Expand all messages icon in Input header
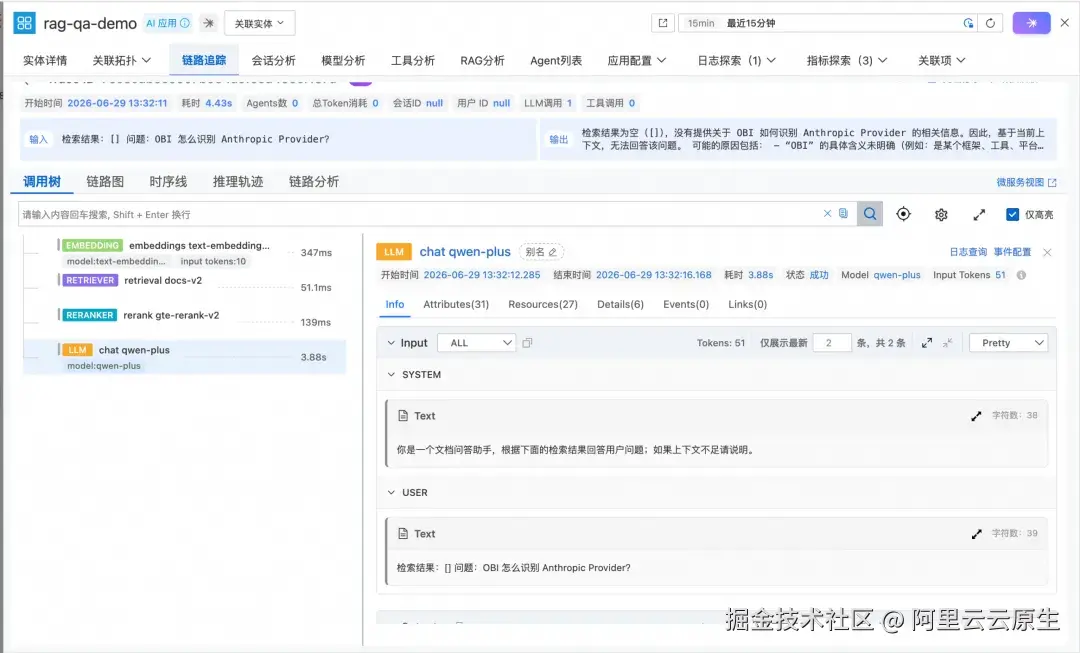The height and width of the screenshot is (653, 1080). pos(927,343)
